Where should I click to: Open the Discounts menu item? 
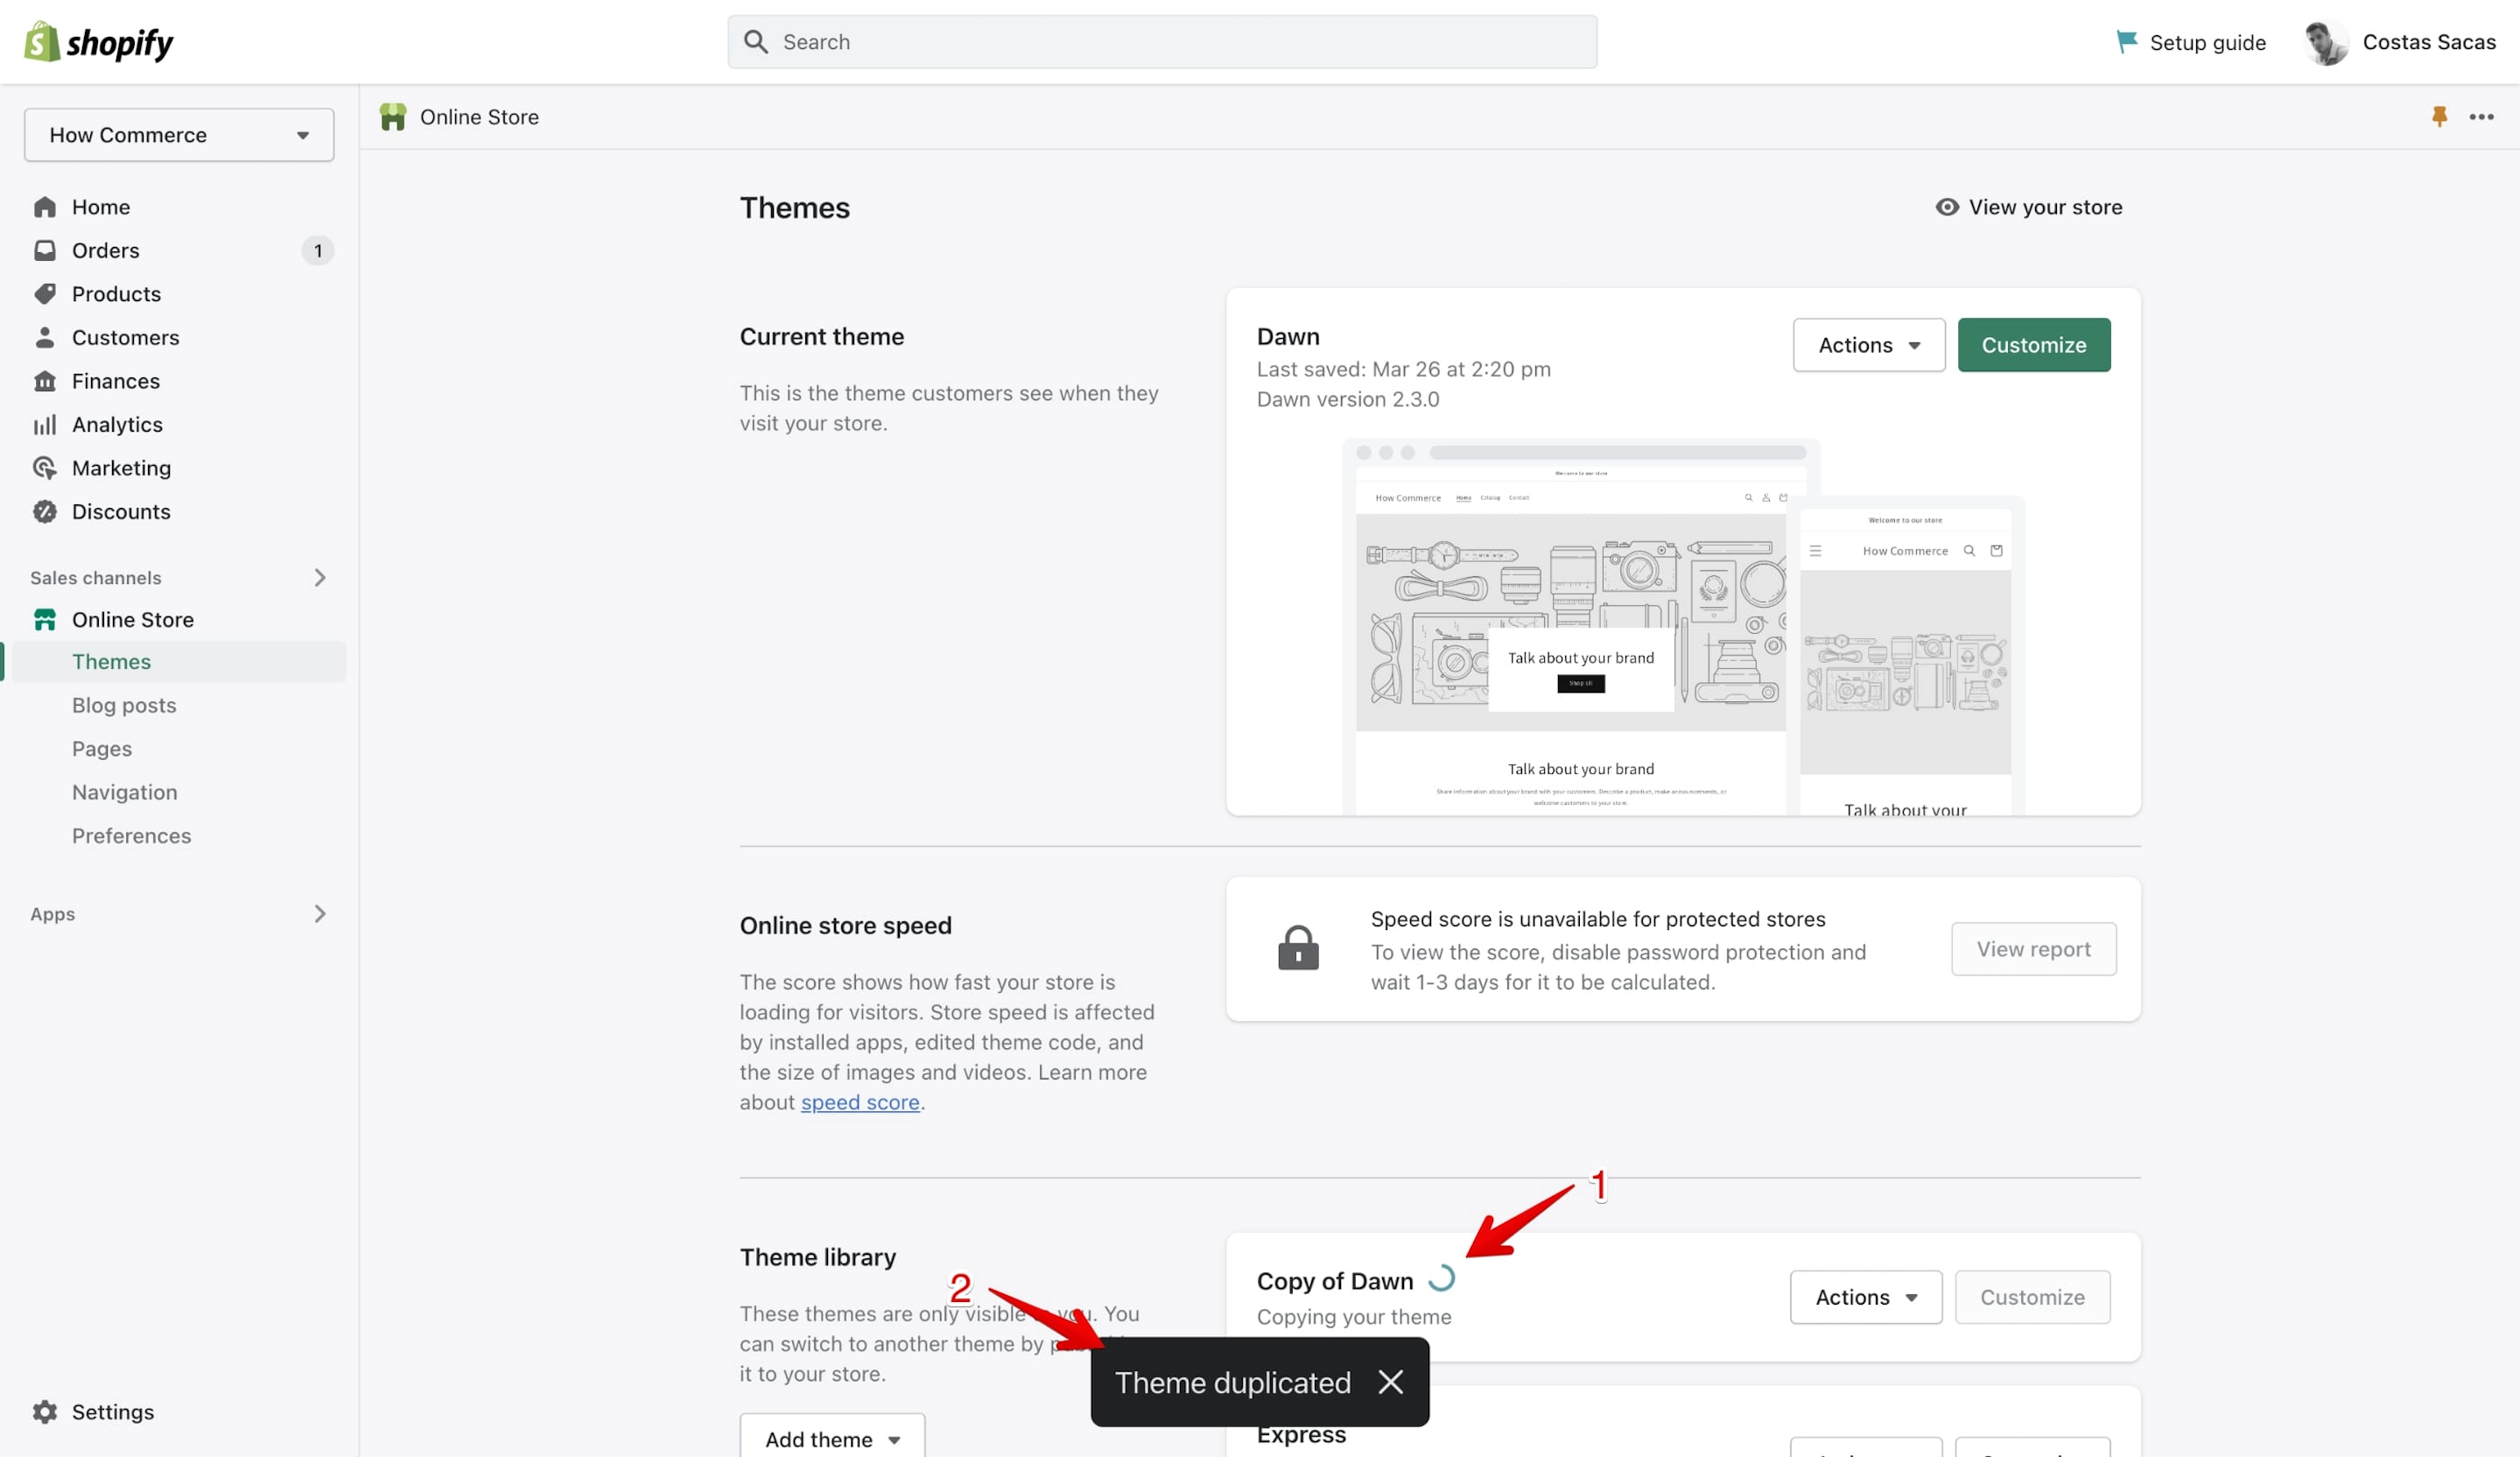(x=121, y=511)
